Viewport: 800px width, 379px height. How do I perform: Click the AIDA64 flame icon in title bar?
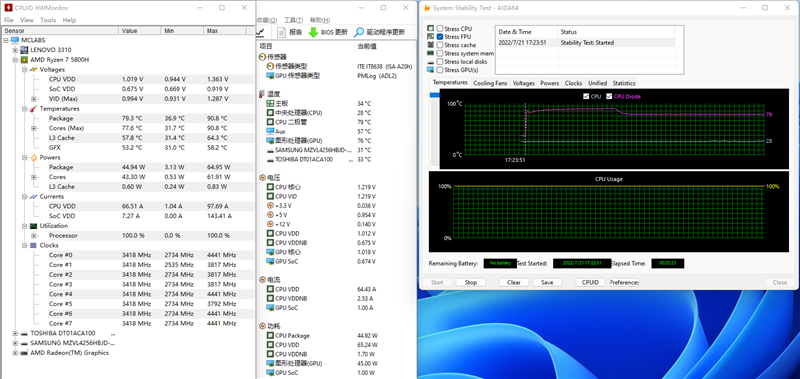click(x=427, y=8)
